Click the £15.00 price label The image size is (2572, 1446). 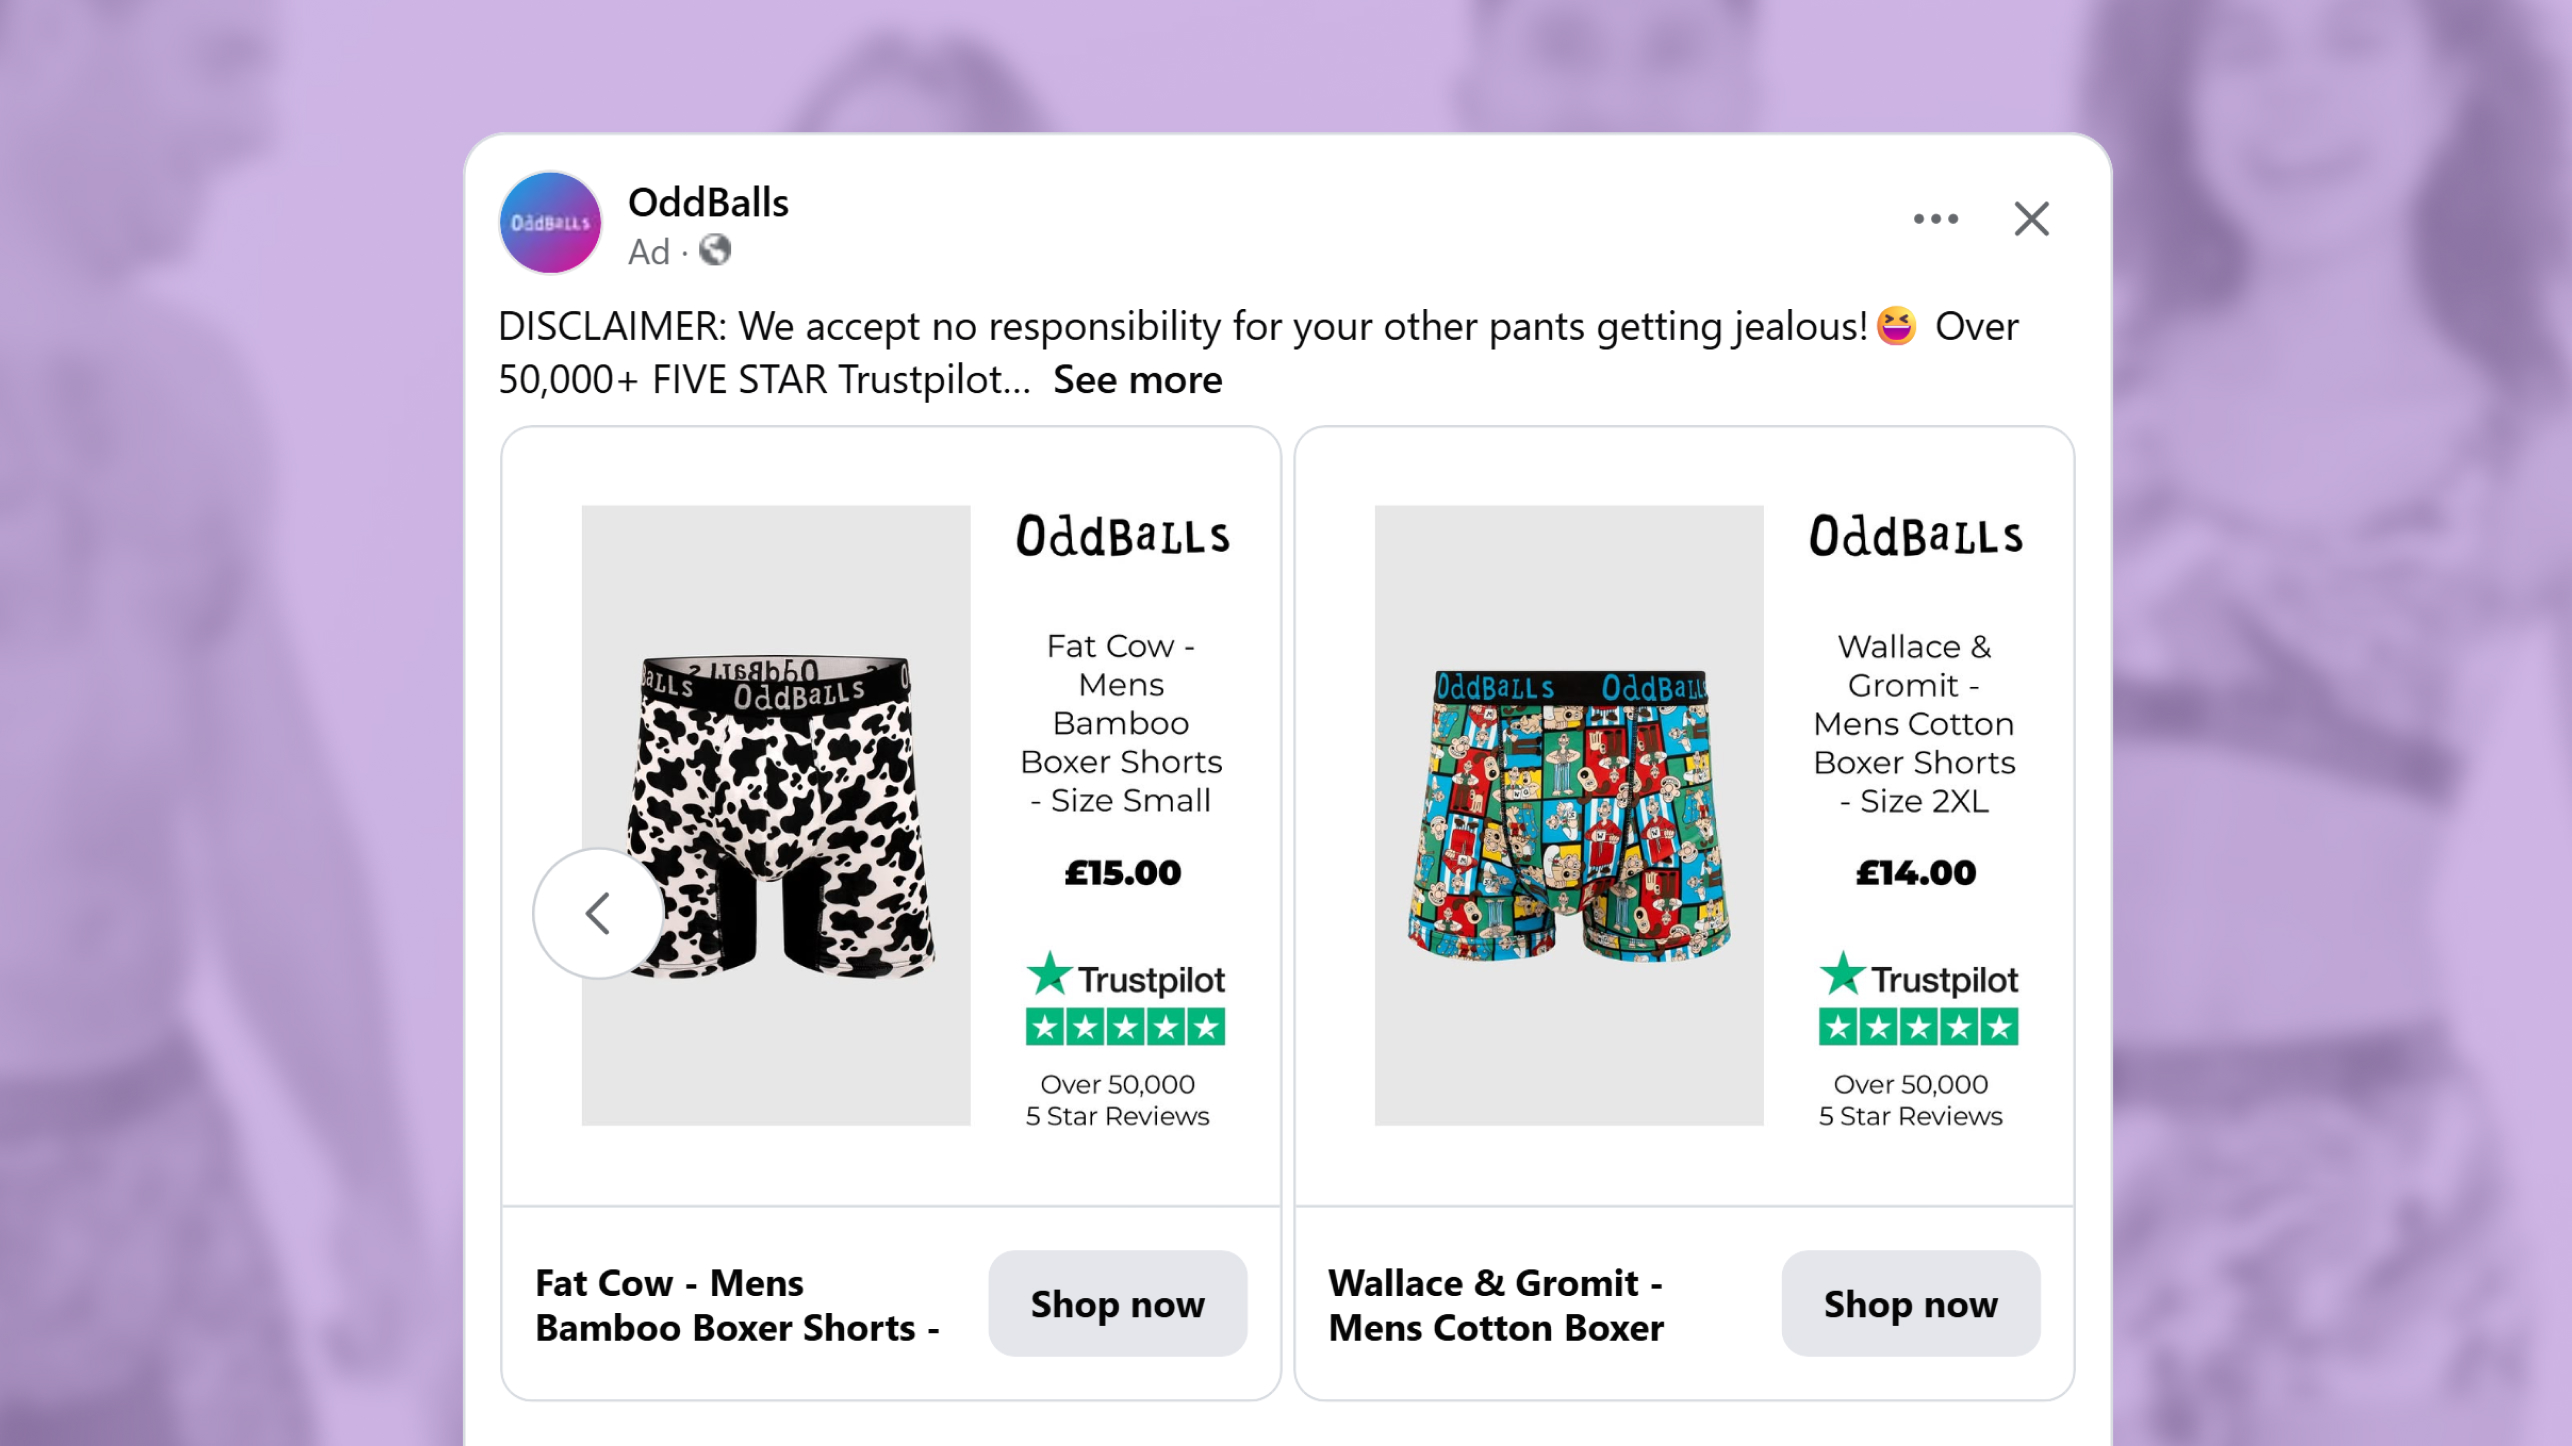click(x=1122, y=873)
